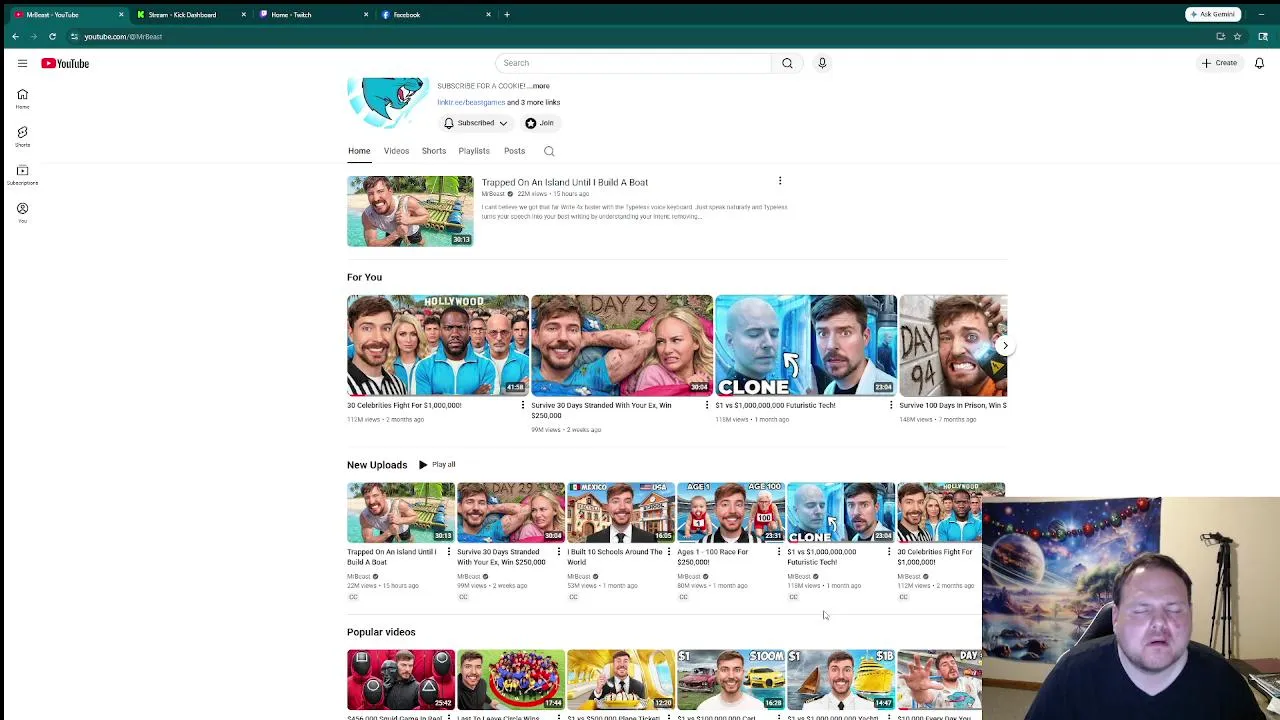Open options for Ages 1 - 100 Race video
1280x720 pixels.
coord(778,552)
